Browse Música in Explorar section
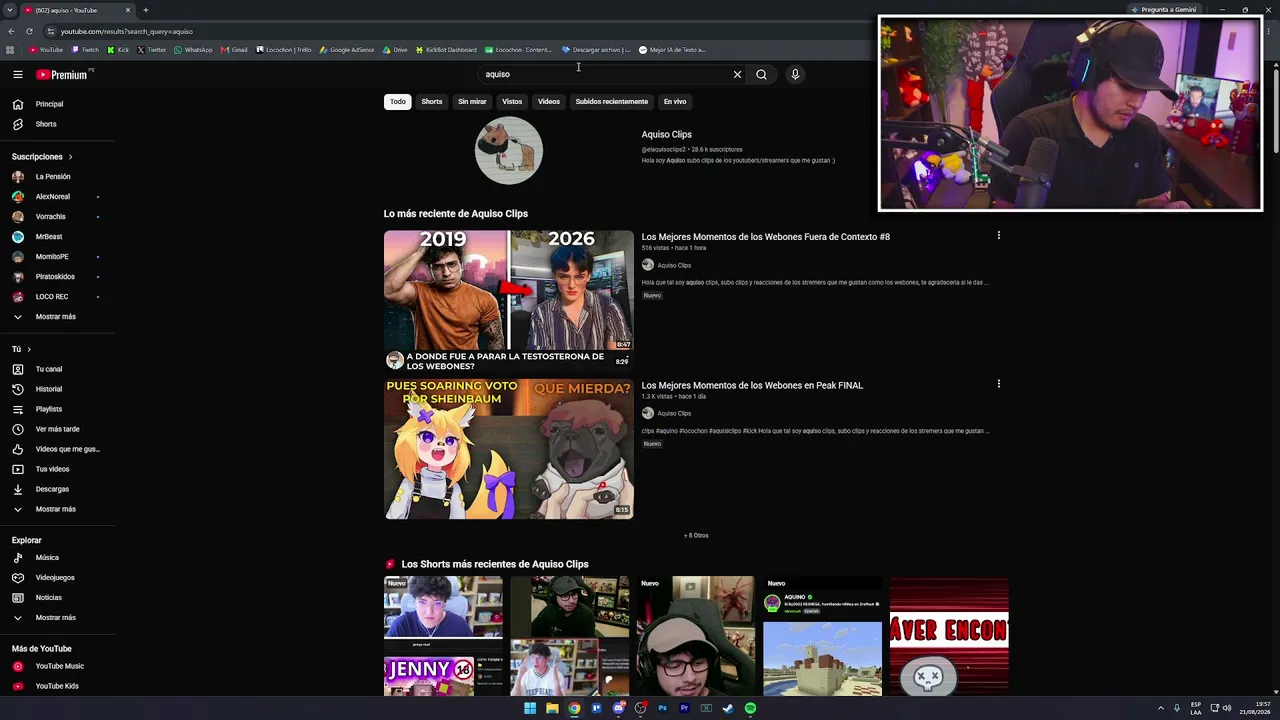 click(x=47, y=557)
